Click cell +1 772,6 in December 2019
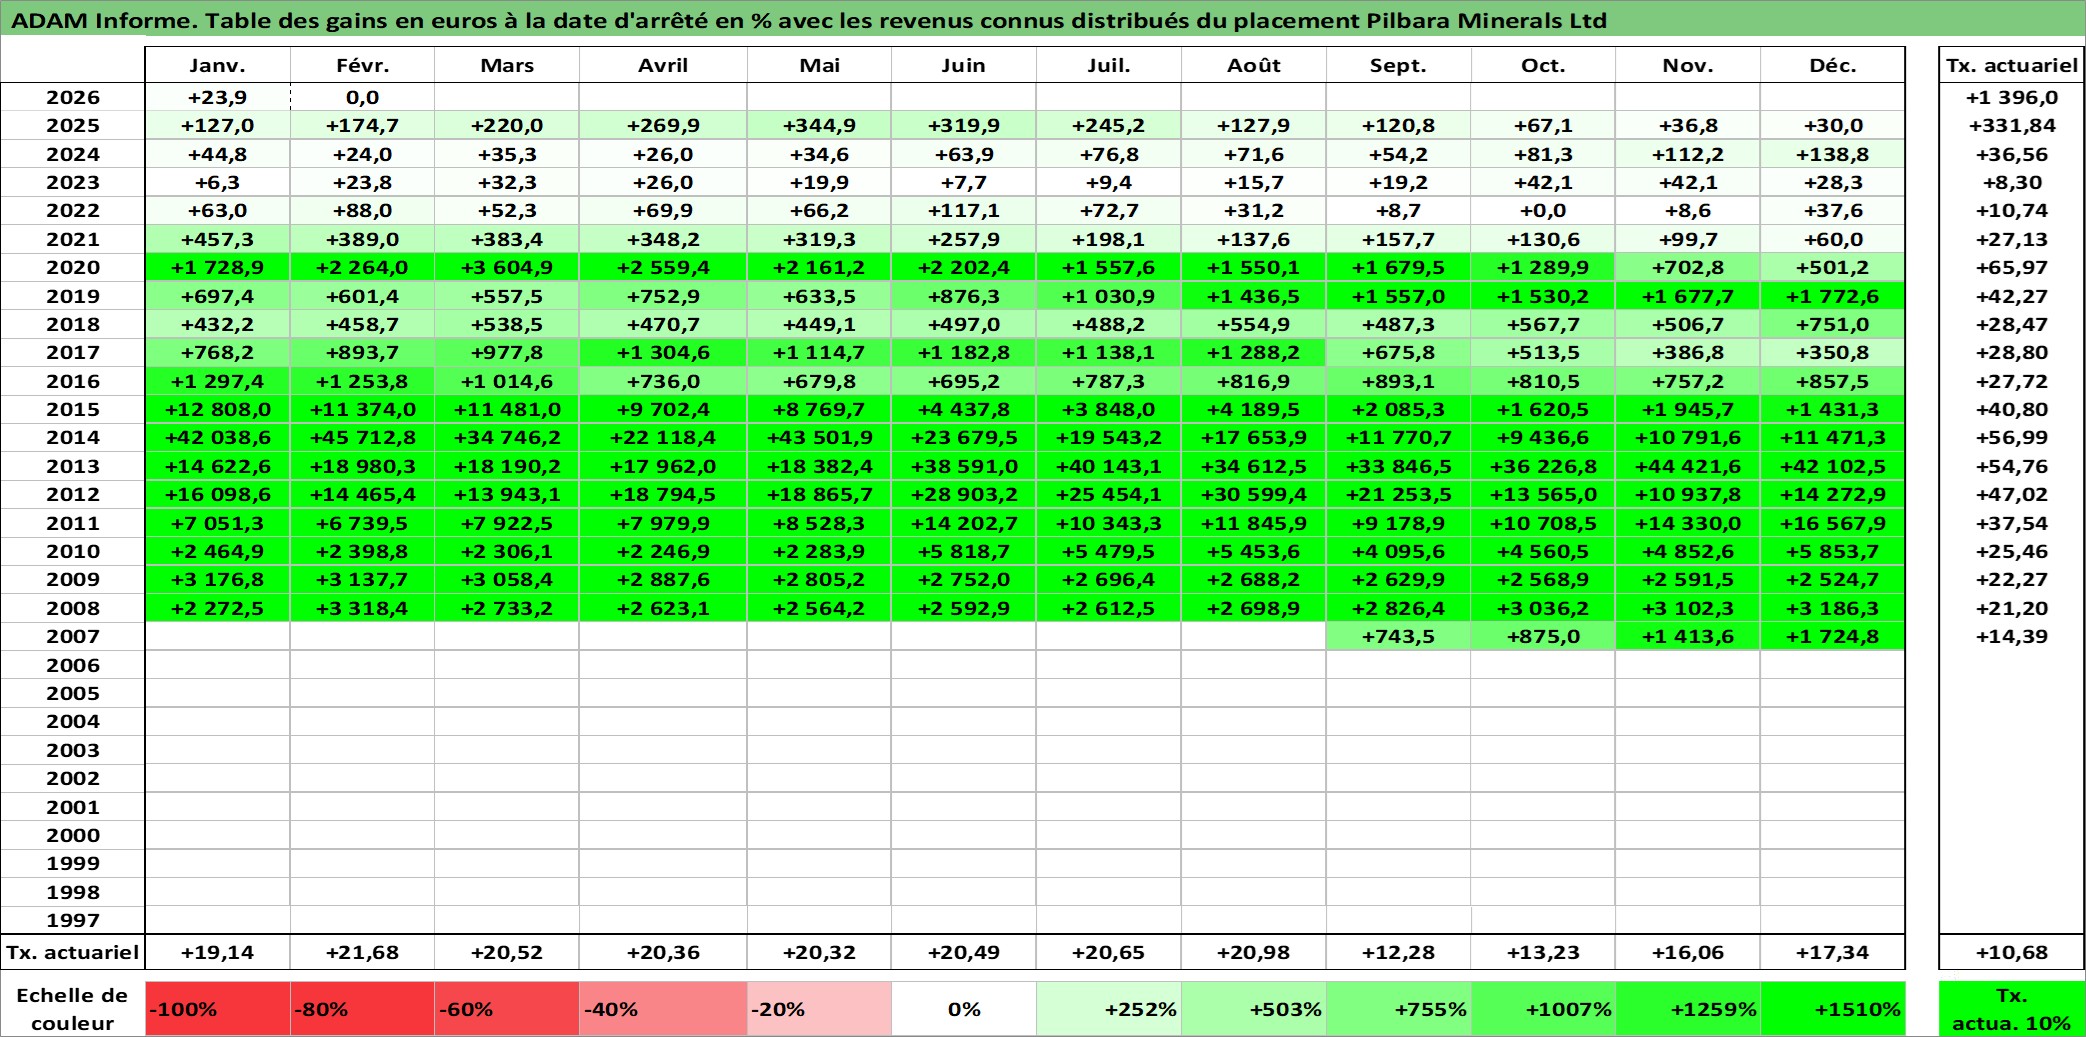 pyautogui.click(x=1832, y=296)
